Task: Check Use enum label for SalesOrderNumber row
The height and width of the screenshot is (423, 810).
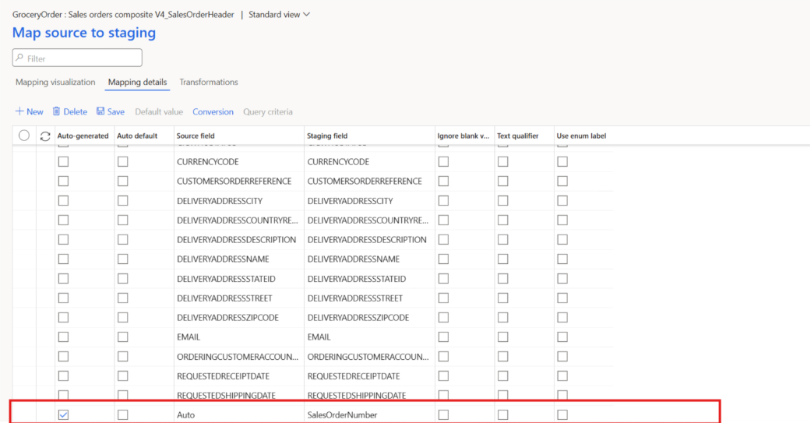Action: [x=563, y=415]
